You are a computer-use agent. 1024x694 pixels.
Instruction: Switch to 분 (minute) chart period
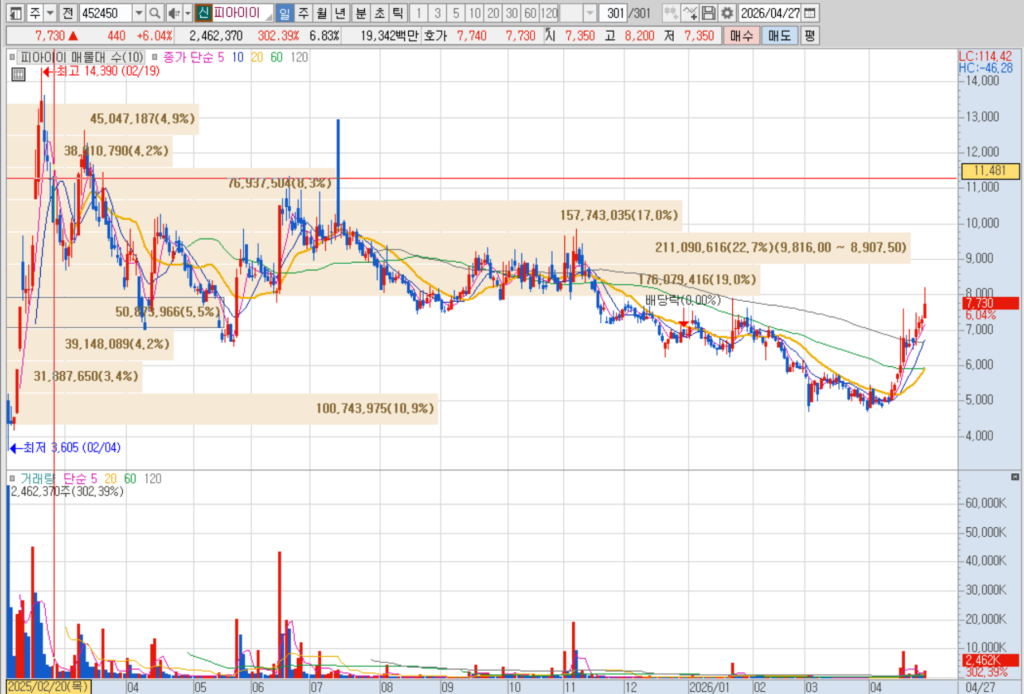coord(360,12)
